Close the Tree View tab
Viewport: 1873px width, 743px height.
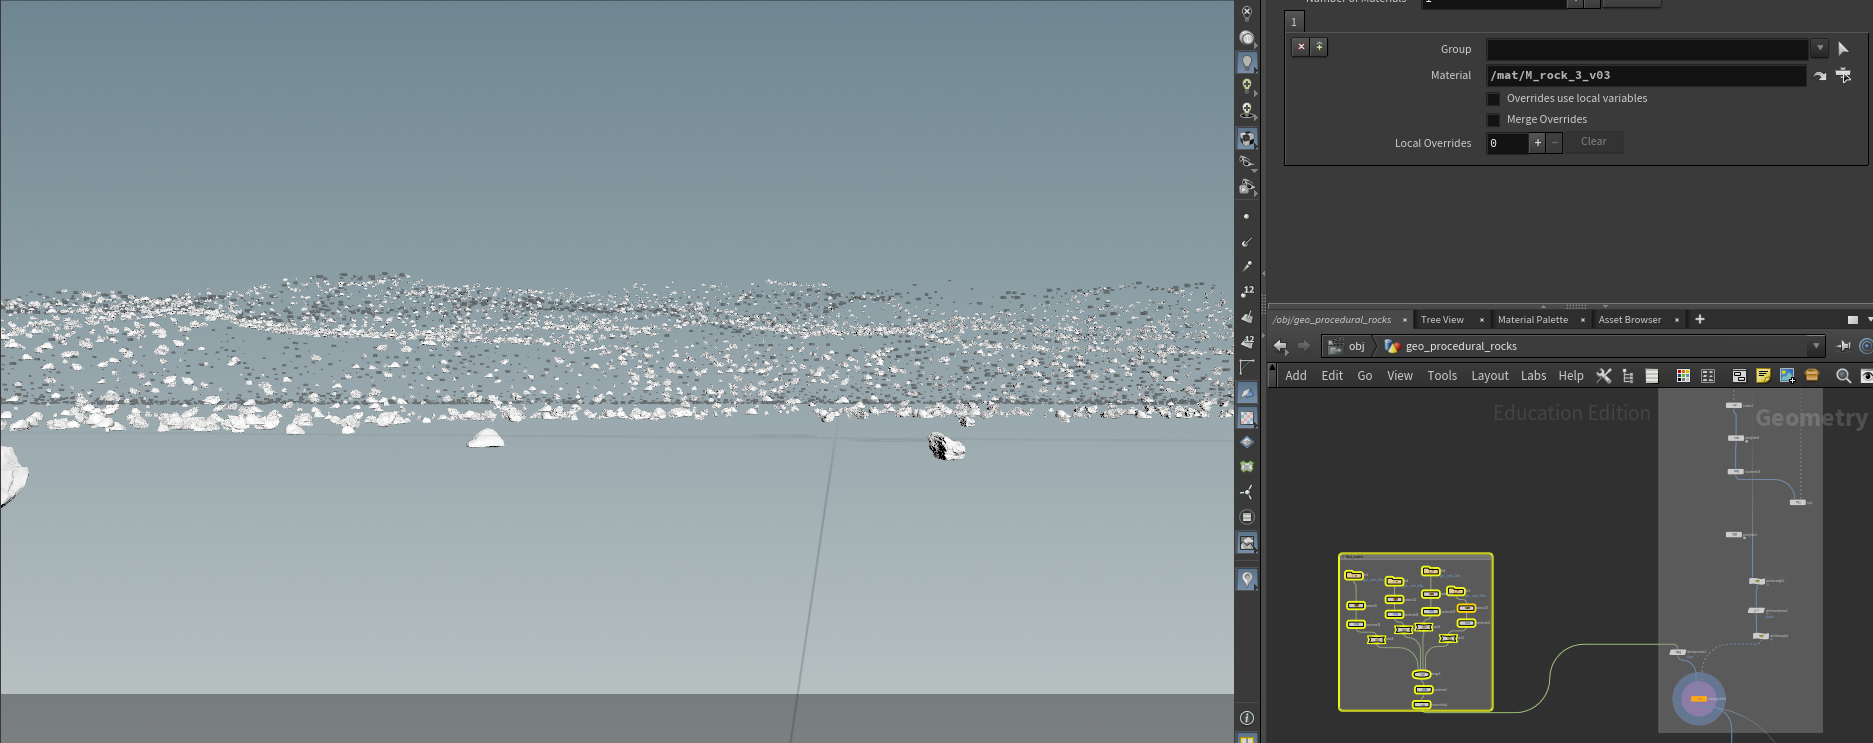(1482, 320)
